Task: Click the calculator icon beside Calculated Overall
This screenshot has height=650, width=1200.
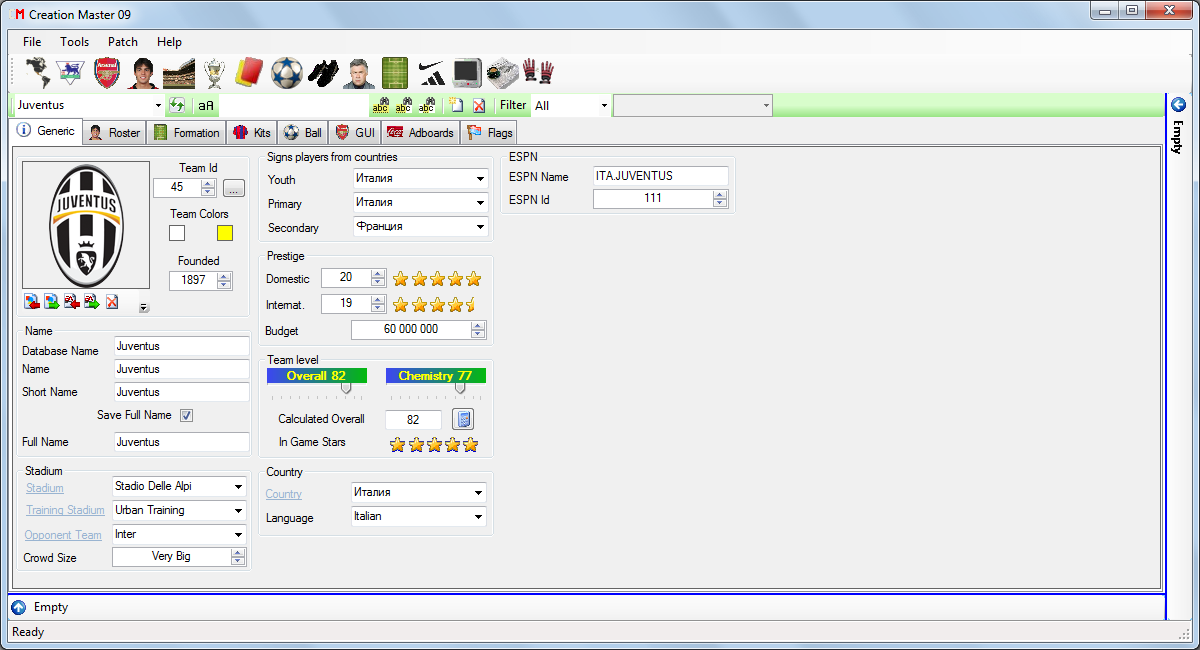Action: (x=462, y=419)
